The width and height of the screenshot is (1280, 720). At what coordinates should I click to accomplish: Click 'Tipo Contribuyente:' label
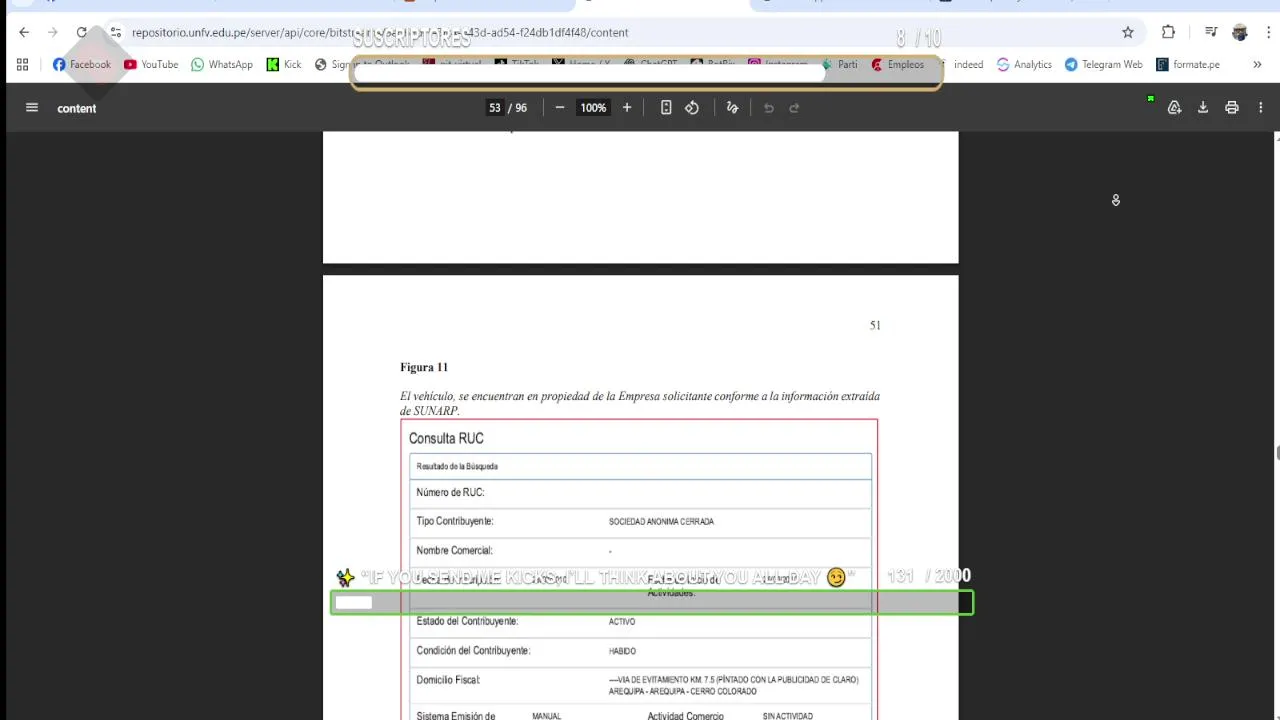pos(455,521)
